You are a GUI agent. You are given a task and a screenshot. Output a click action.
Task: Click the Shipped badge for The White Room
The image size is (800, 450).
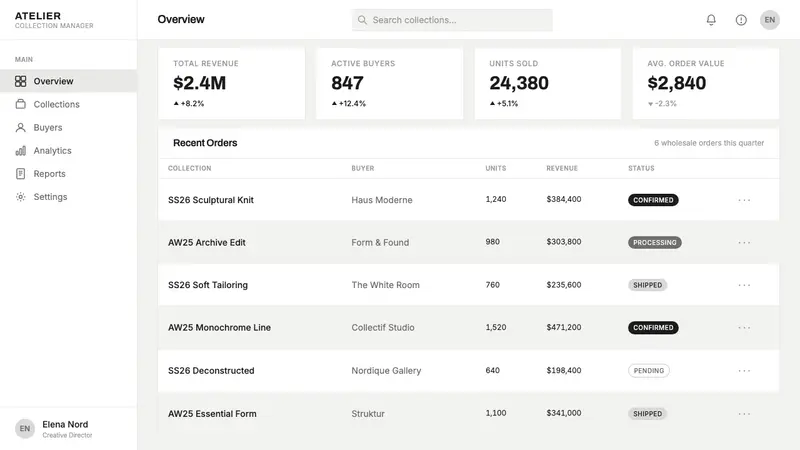click(x=647, y=285)
